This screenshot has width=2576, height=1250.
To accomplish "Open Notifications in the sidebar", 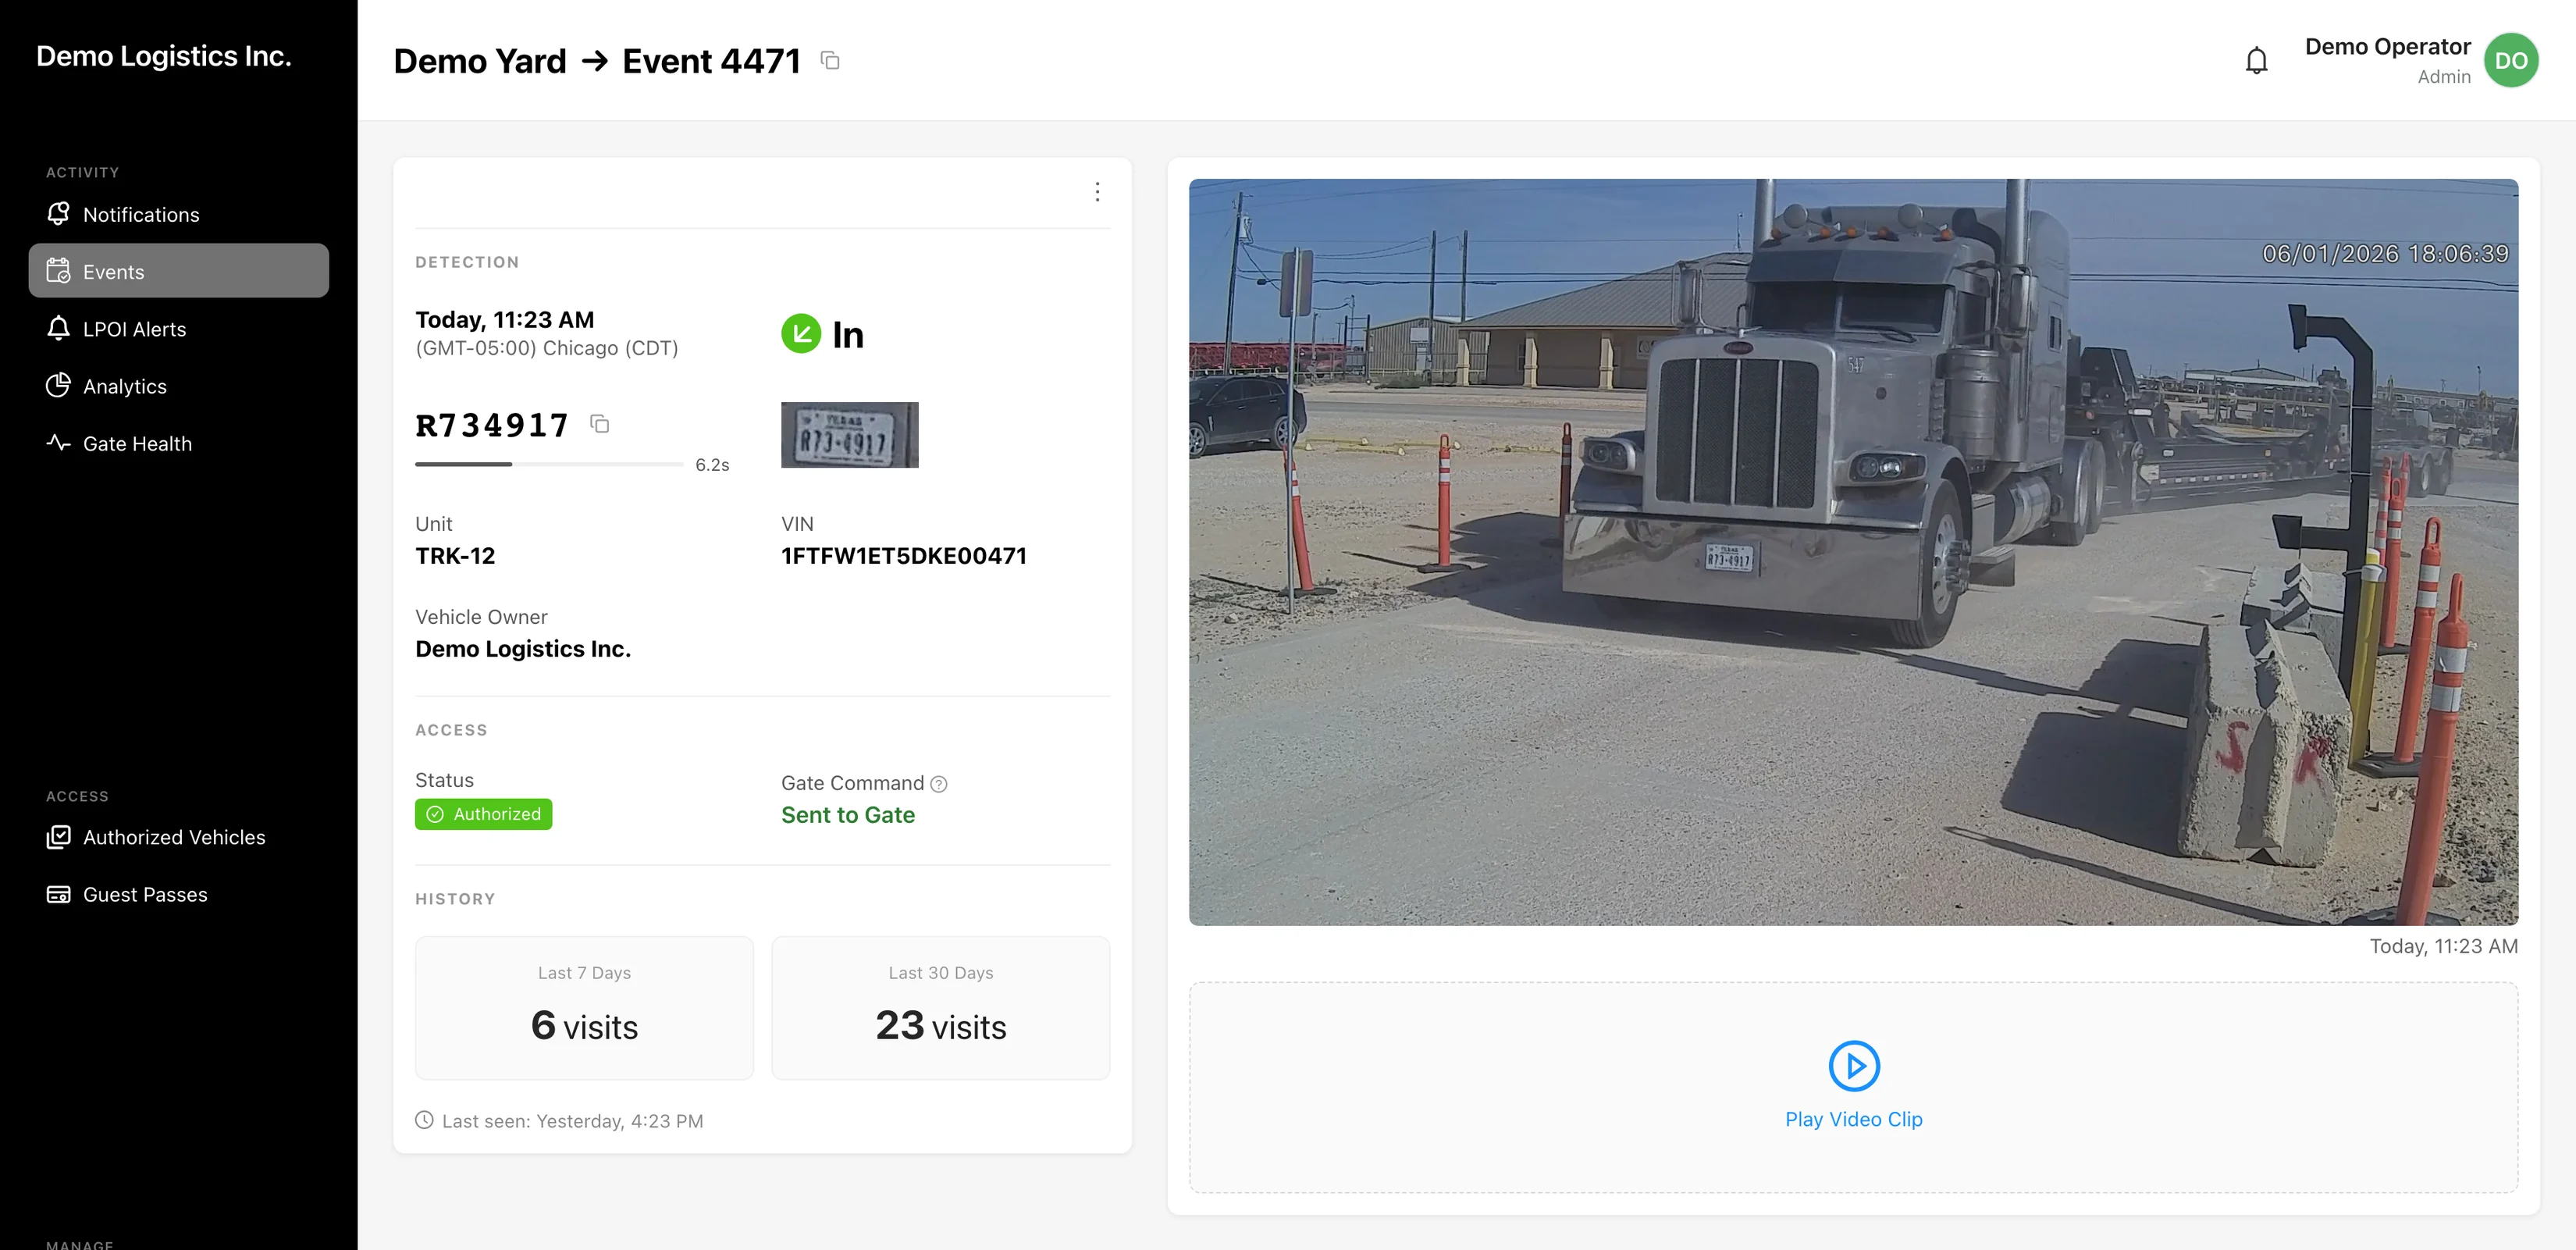I will click(x=178, y=214).
